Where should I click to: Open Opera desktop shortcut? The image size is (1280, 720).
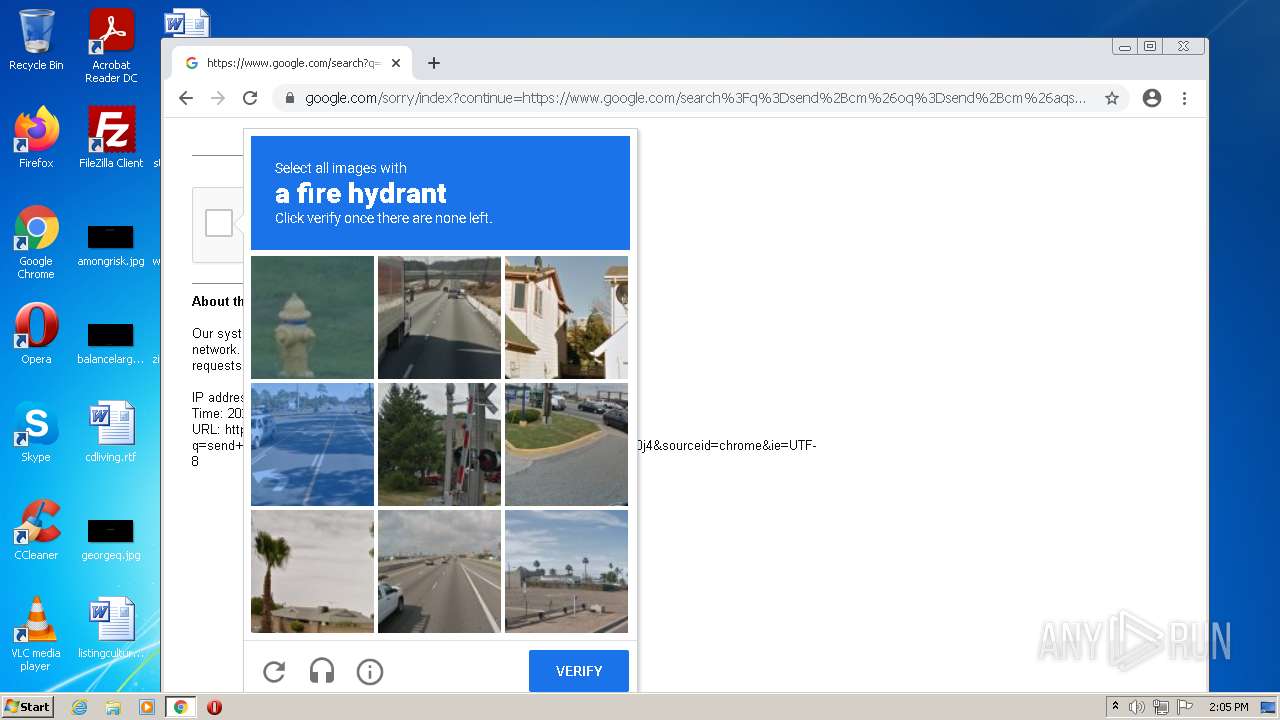[36, 334]
